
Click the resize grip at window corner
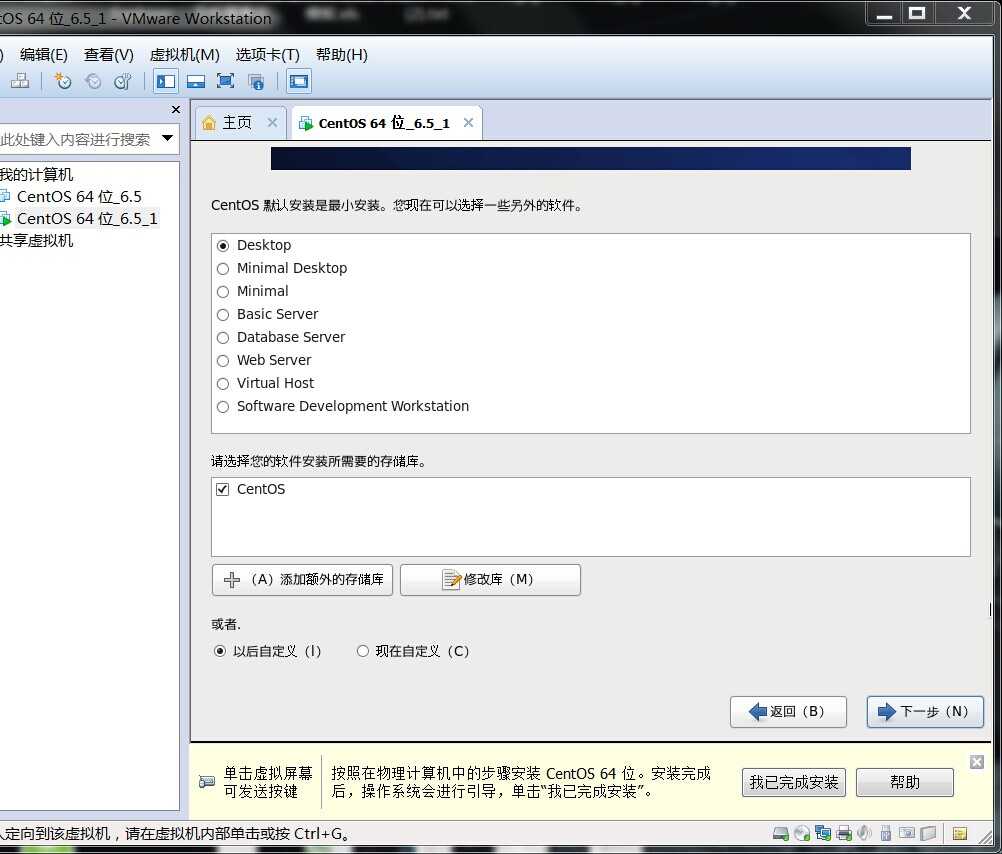click(985, 835)
